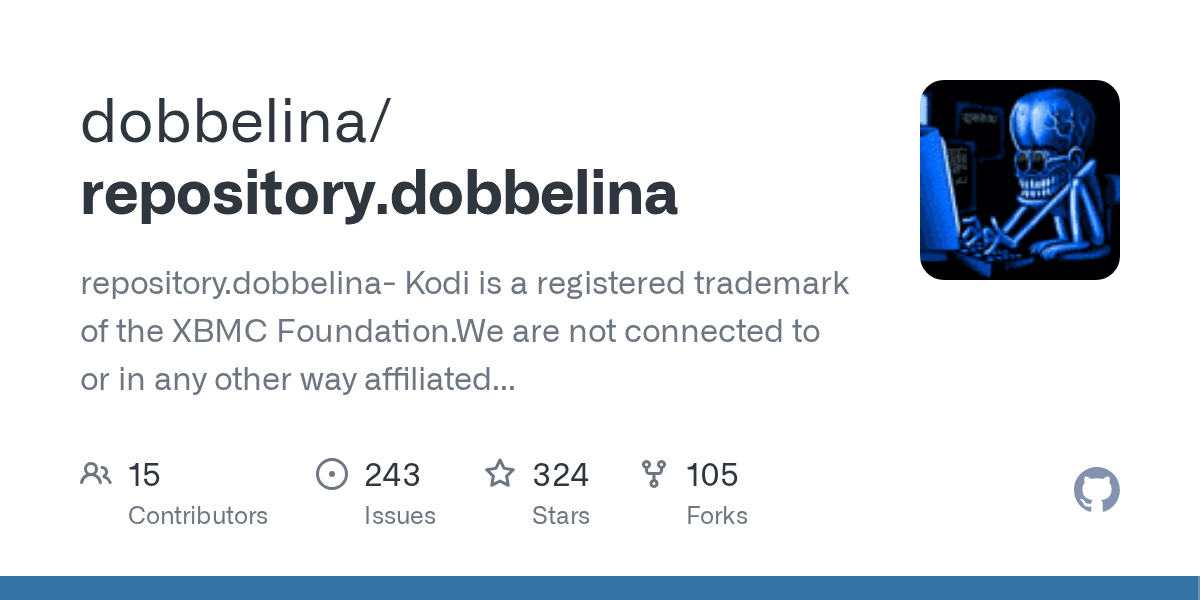Click the Stars star icon
Viewport: 1200px width, 600px height.
click(x=499, y=474)
